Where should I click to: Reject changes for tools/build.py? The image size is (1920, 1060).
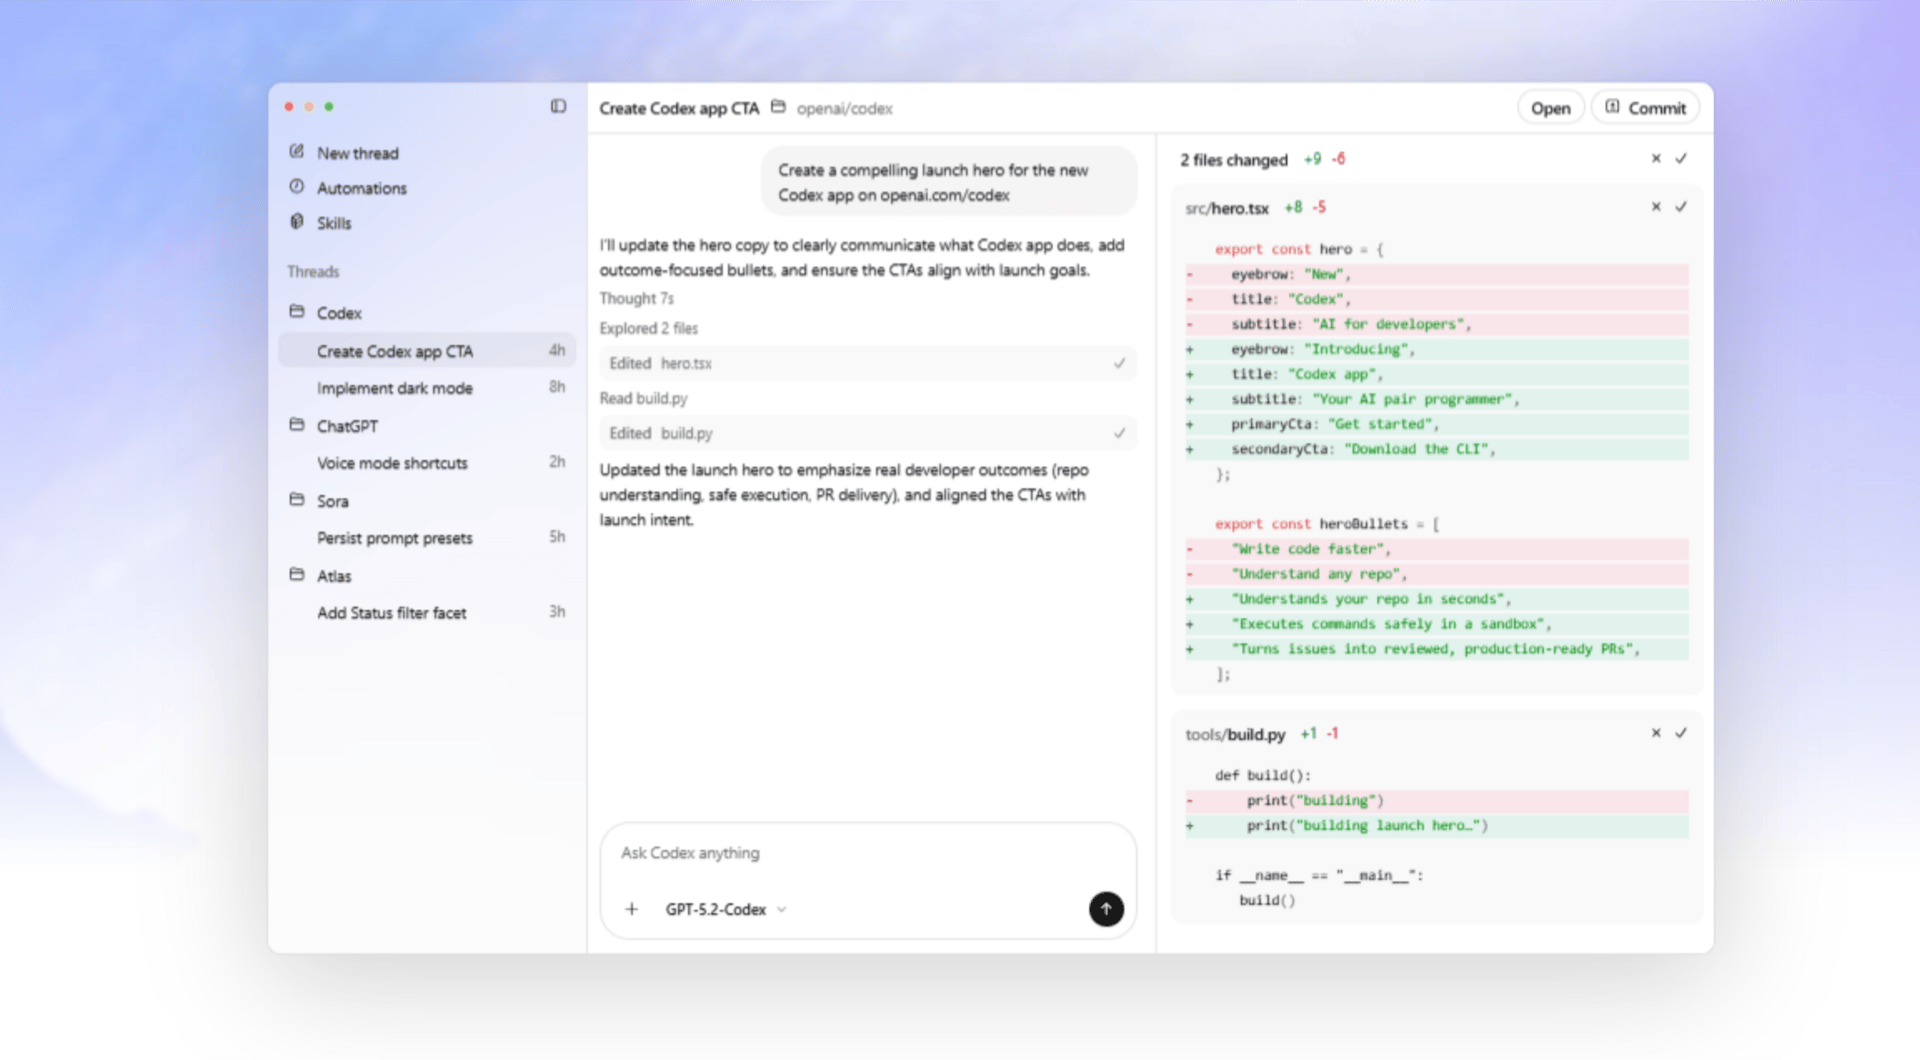1656,733
